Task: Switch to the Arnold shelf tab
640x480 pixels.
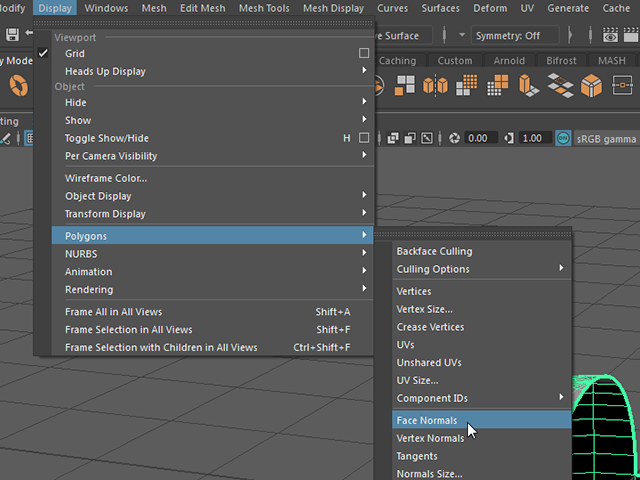Action: [509, 60]
